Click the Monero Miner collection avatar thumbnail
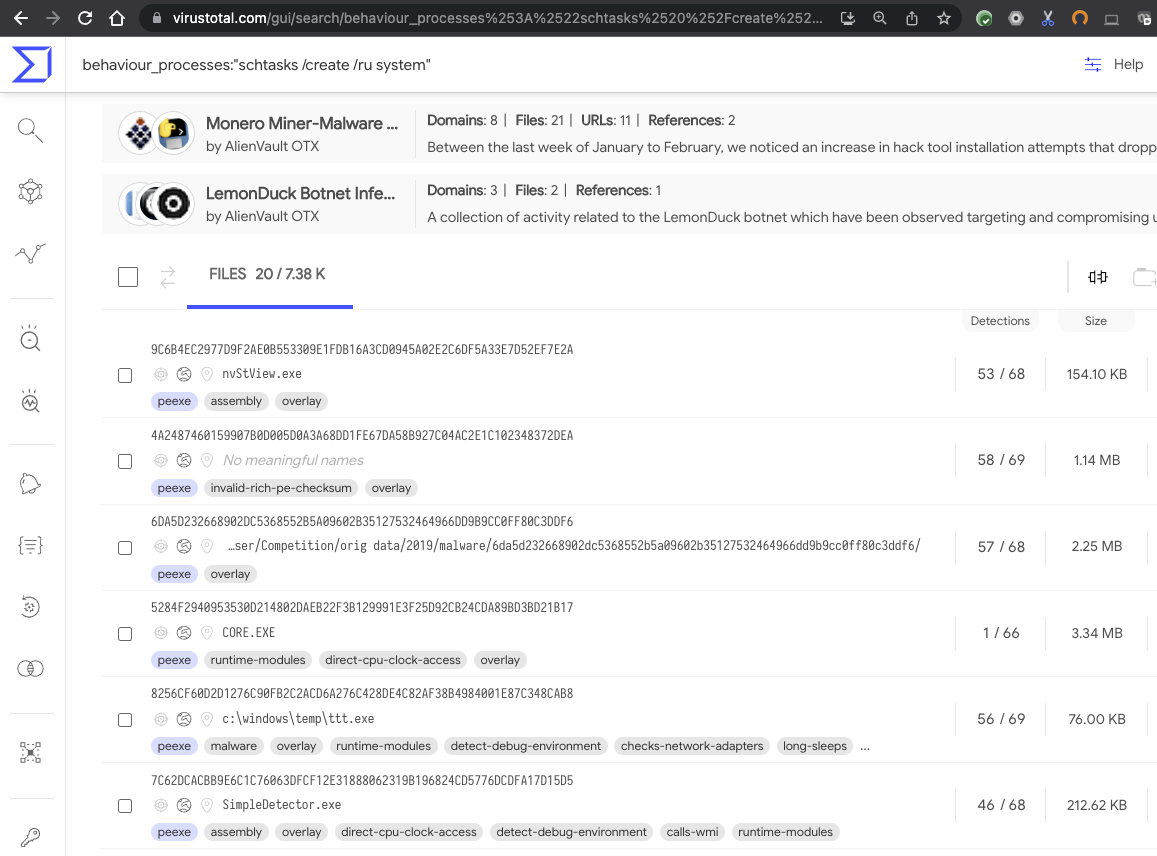Screen dimensions: 1157x856 (x=156, y=133)
